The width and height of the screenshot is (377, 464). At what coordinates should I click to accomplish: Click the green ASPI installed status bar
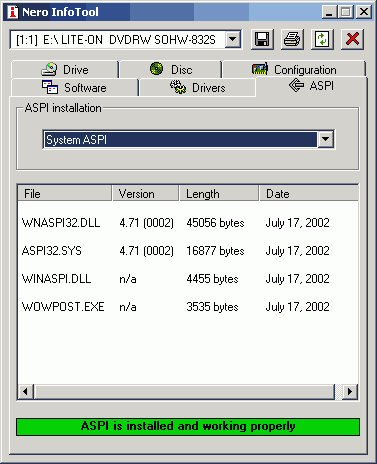pos(188,427)
